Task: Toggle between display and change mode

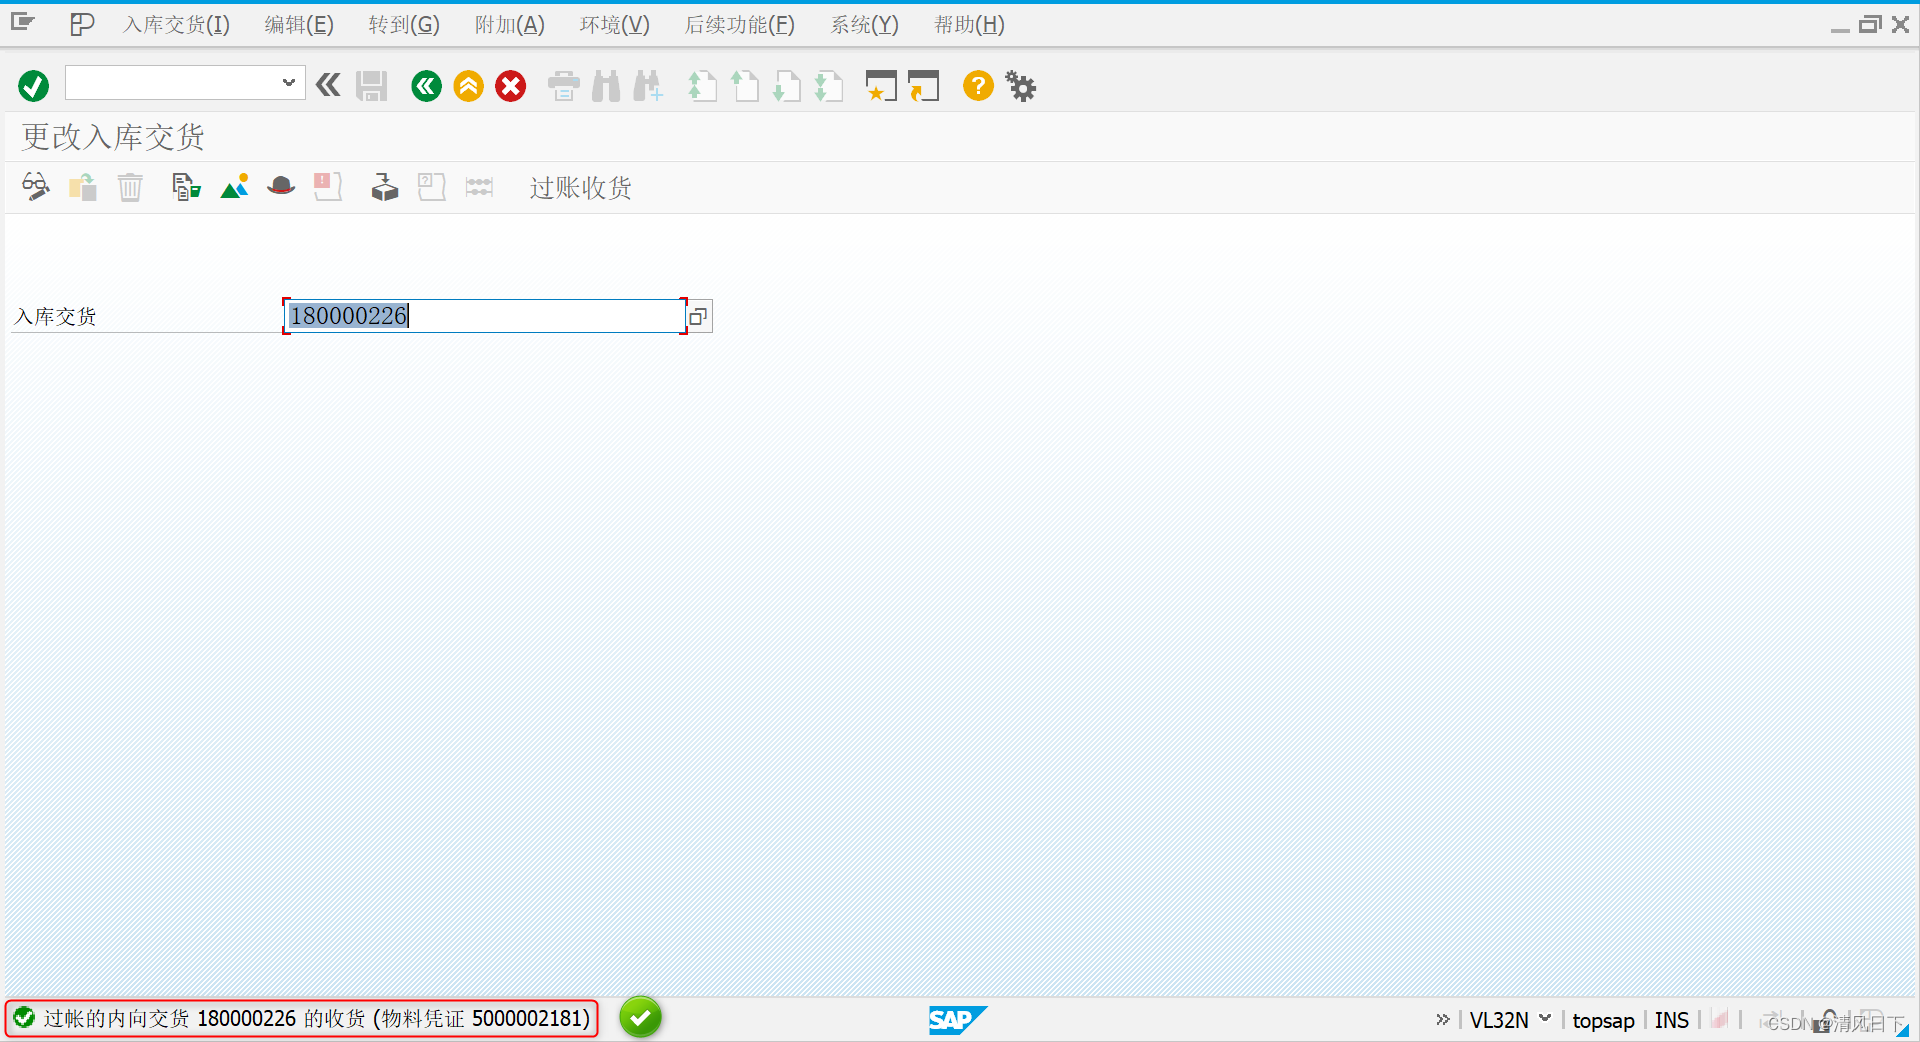Action: click(x=34, y=186)
